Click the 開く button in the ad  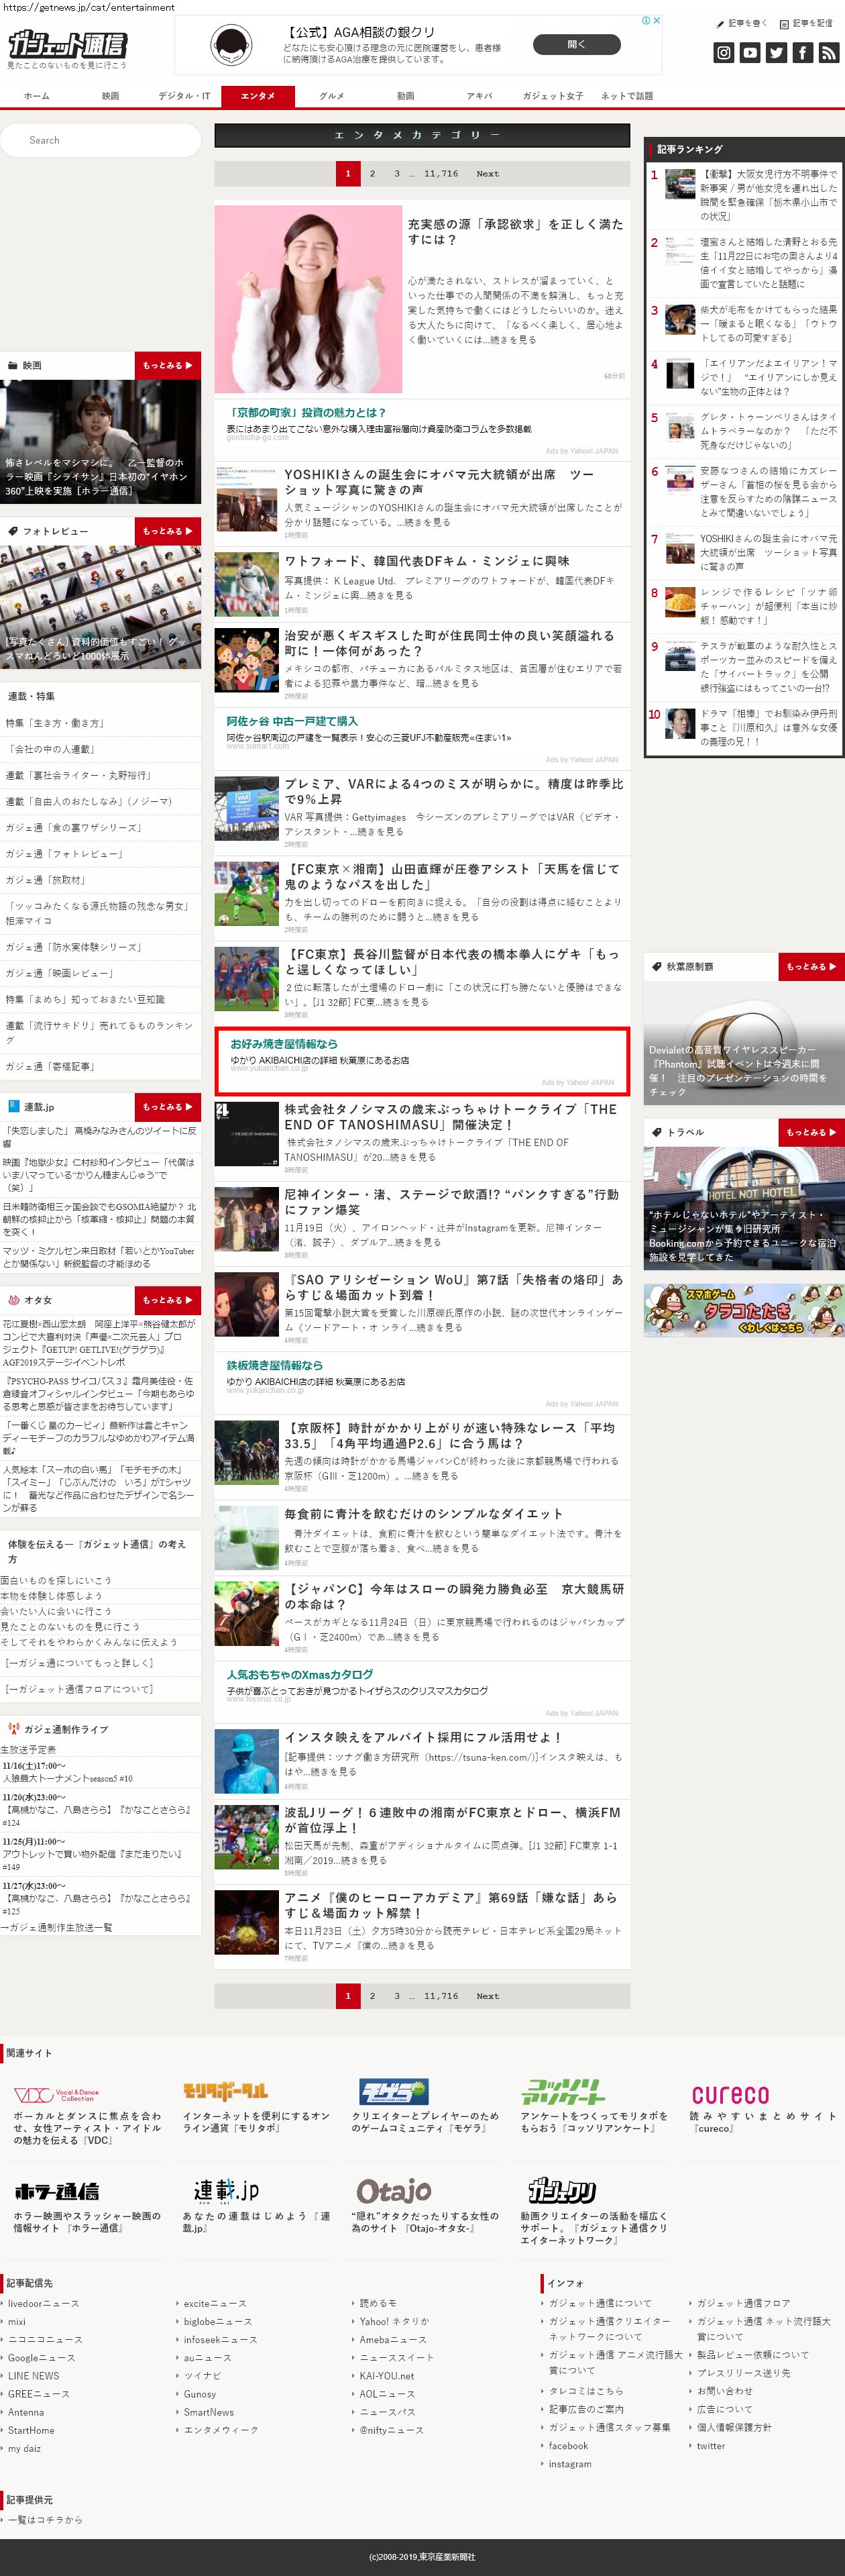pos(576,45)
